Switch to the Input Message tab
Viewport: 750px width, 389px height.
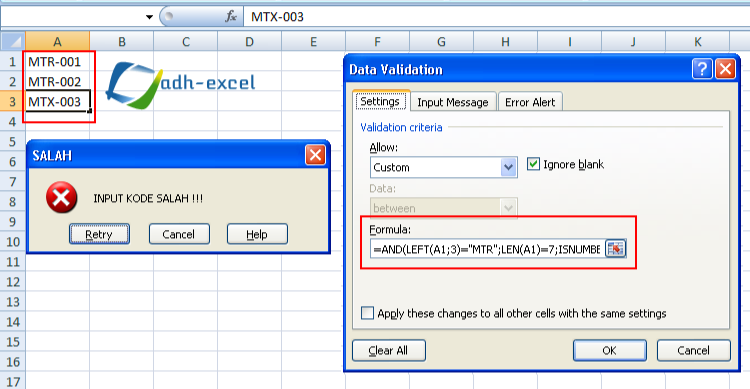(x=452, y=102)
